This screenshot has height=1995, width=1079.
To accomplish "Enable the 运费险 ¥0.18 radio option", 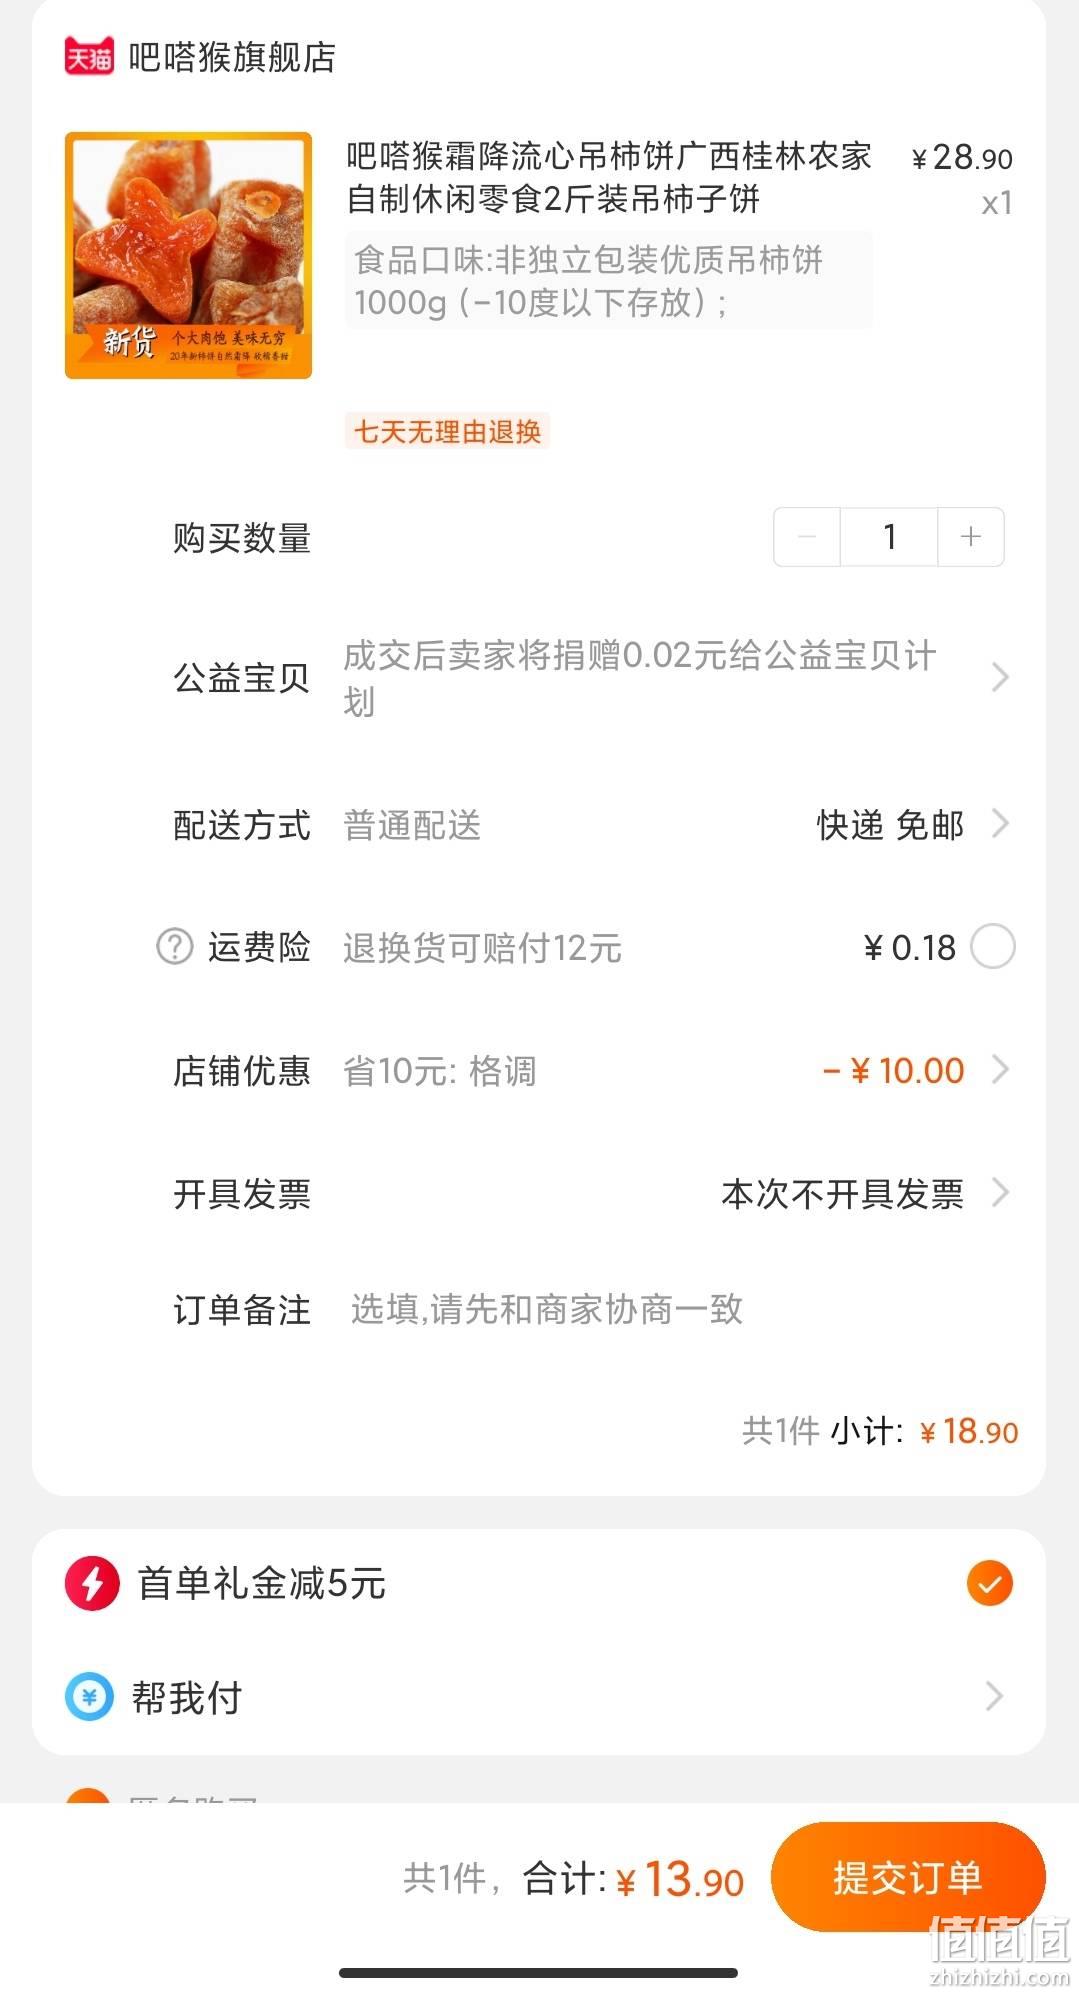I will 993,946.
